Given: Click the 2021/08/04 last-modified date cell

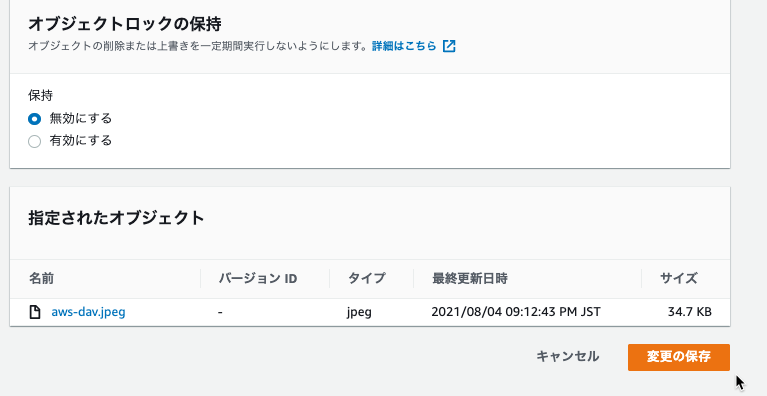Looking at the screenshot, I should click(516, 312).
